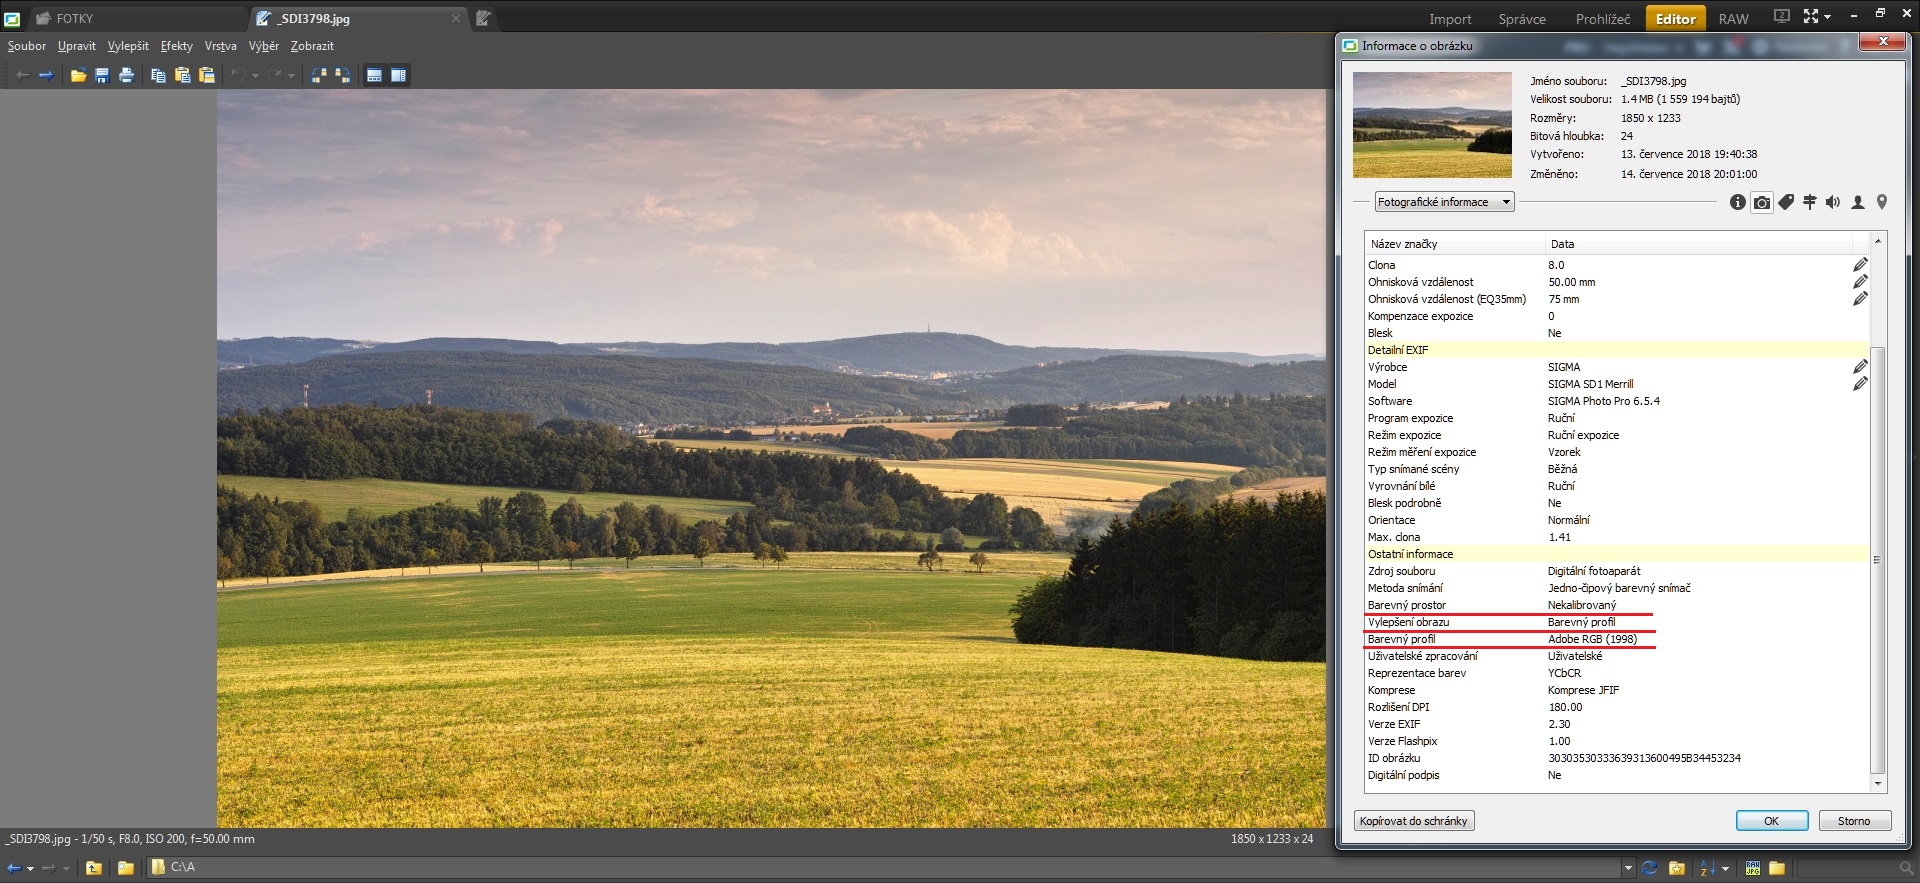This screenshot has width=1920, height=883.
Task: Click the Print icon in toolbar
Action: coord(126,76)
